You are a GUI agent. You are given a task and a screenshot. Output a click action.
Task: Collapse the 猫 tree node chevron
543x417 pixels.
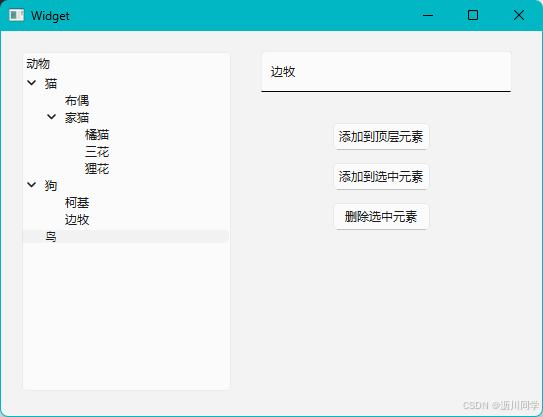point(32,83)
